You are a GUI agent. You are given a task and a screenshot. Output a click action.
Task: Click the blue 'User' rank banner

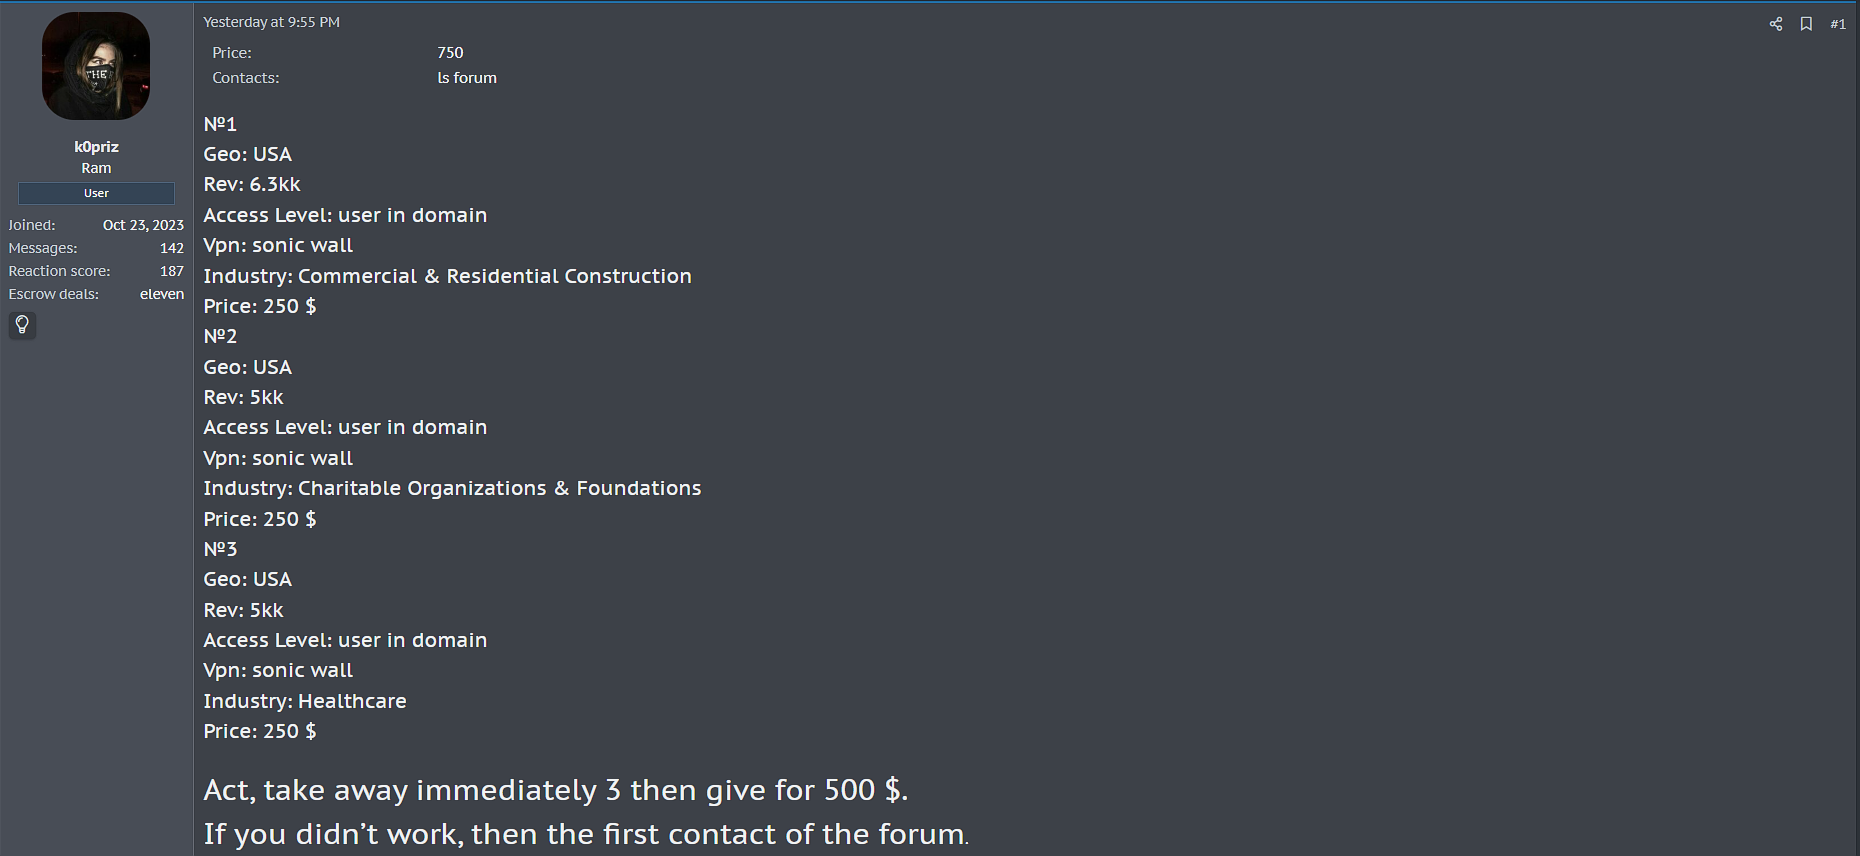point(96,193)
